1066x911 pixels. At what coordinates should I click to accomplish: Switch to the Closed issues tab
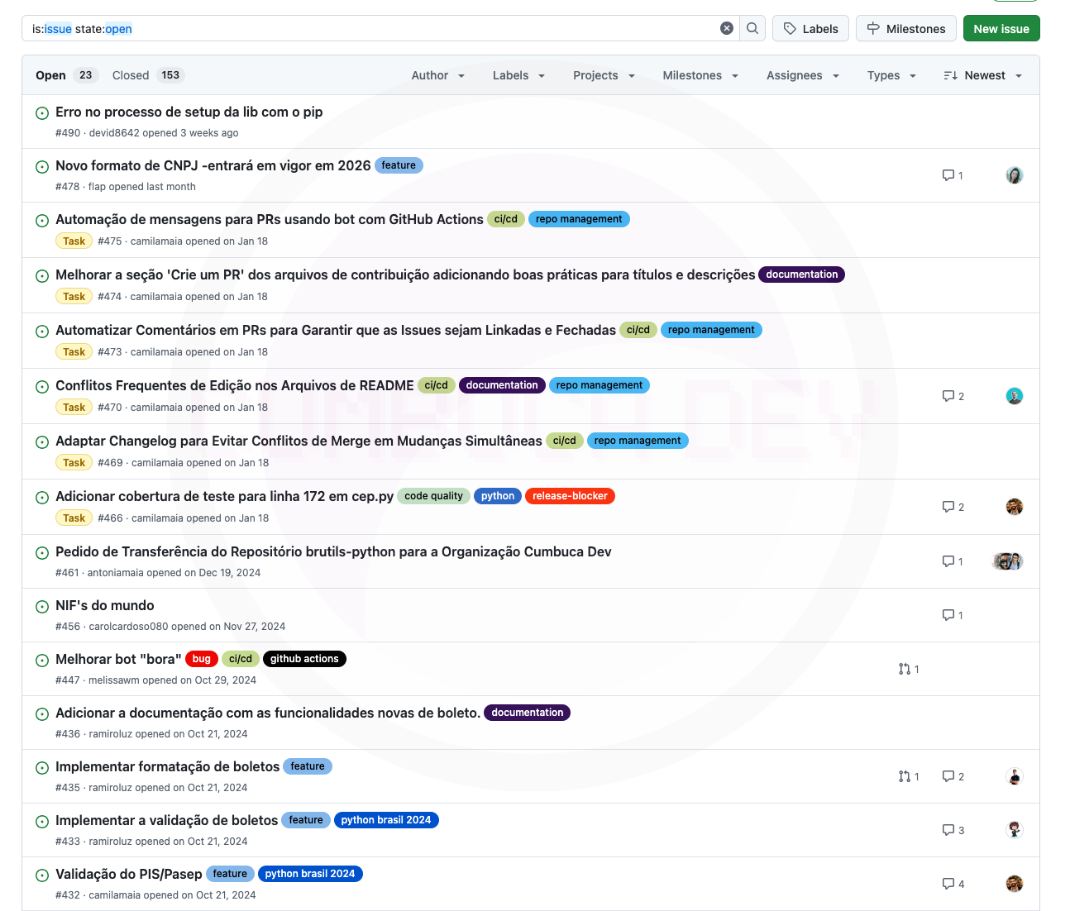(147, 76)
